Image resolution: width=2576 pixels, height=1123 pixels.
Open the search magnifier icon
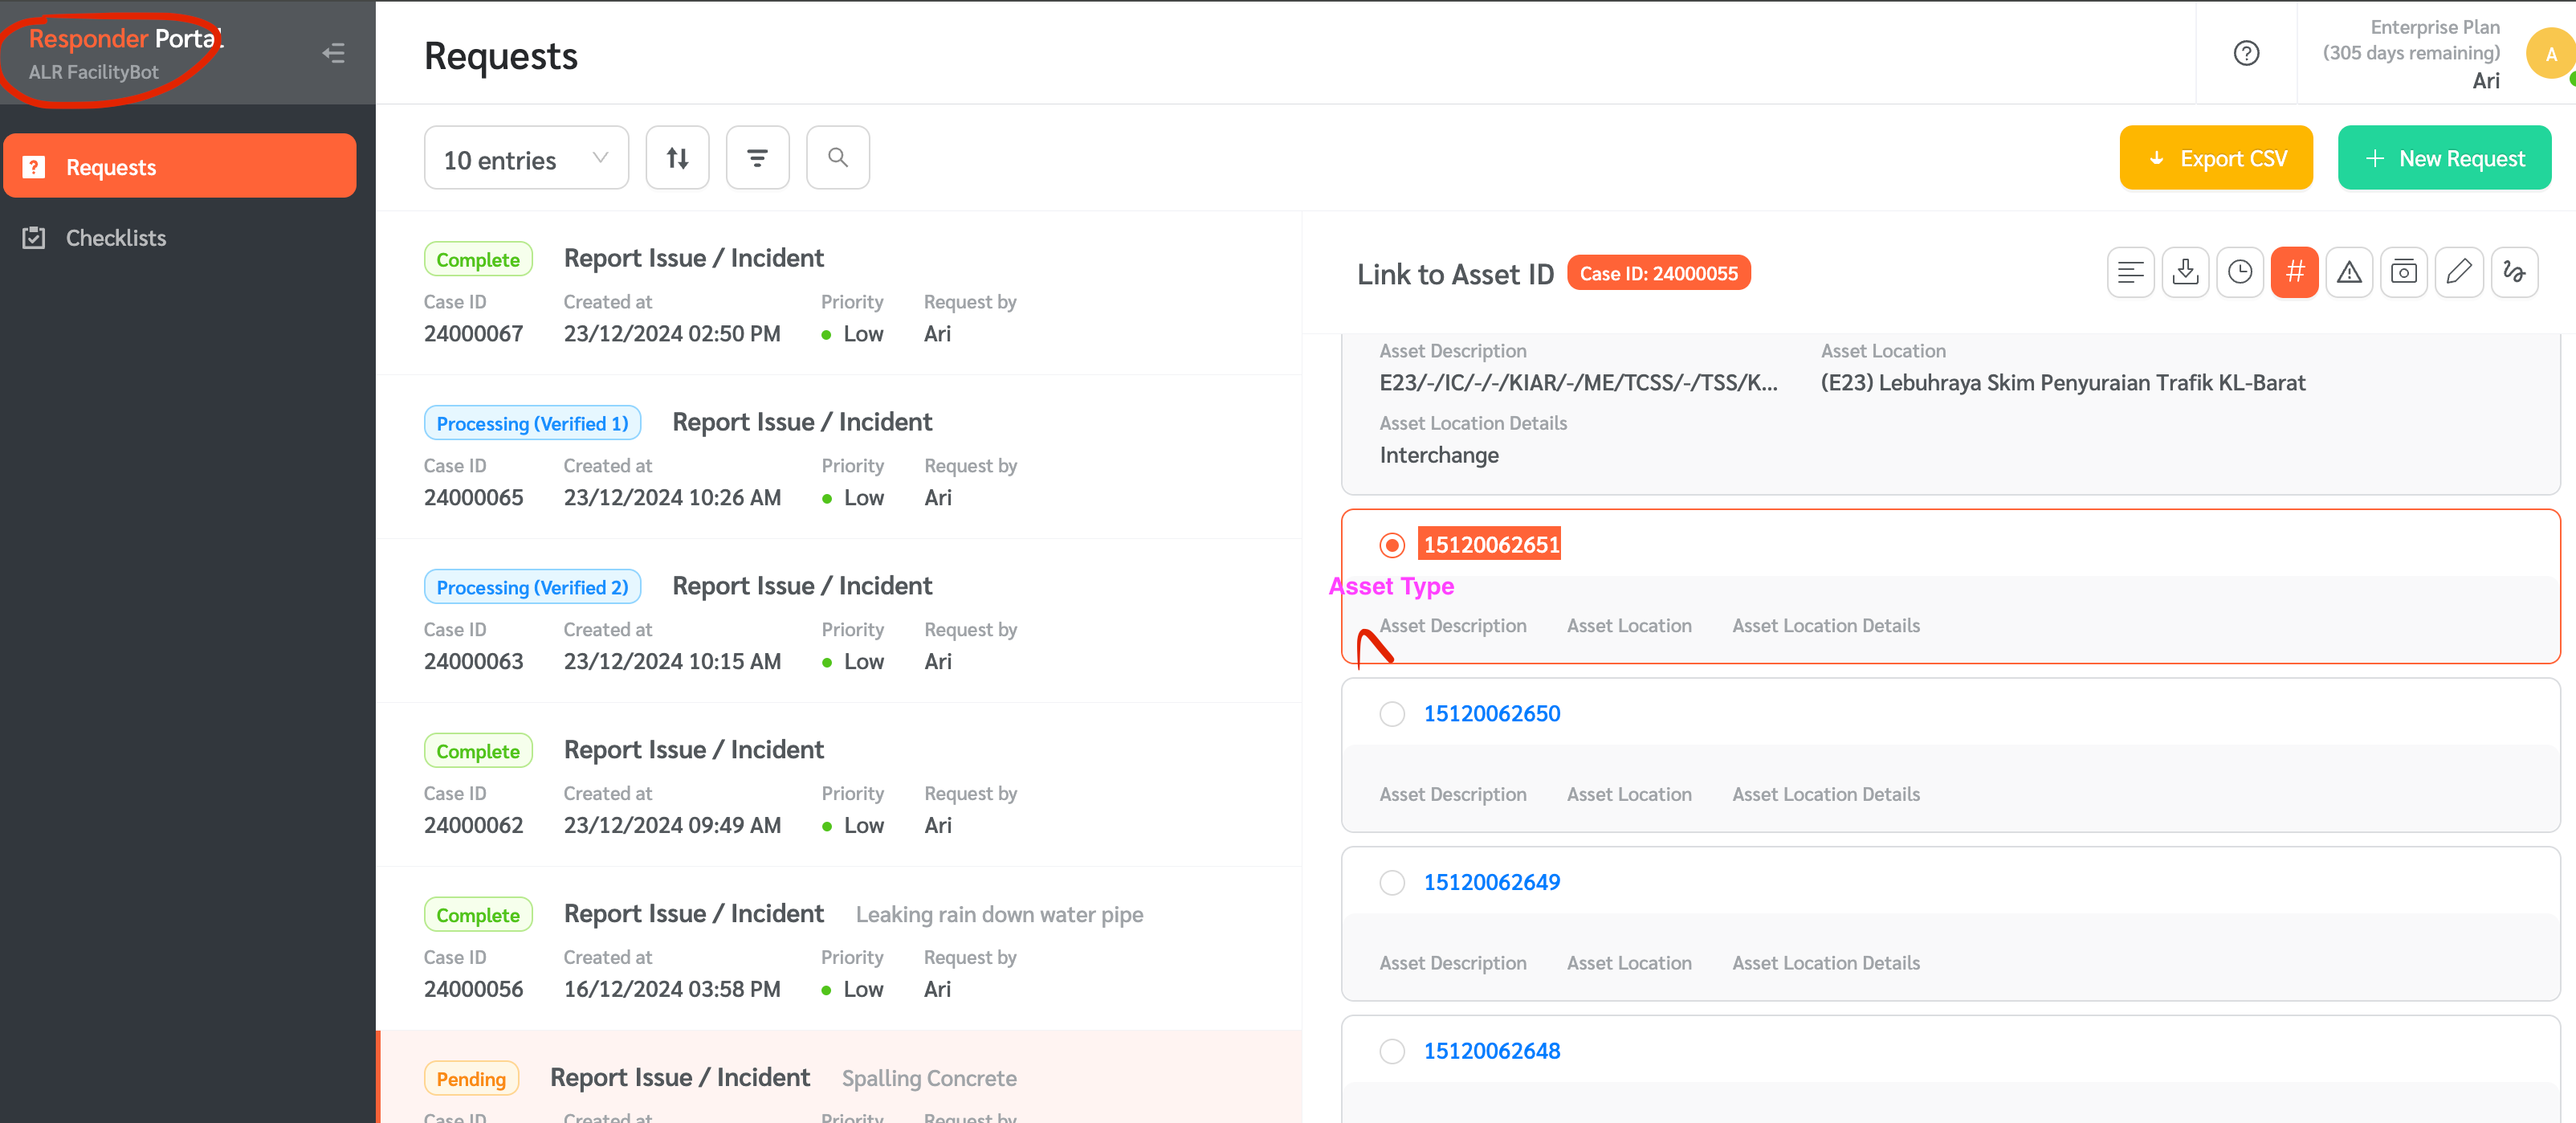(x=837, y=157)
